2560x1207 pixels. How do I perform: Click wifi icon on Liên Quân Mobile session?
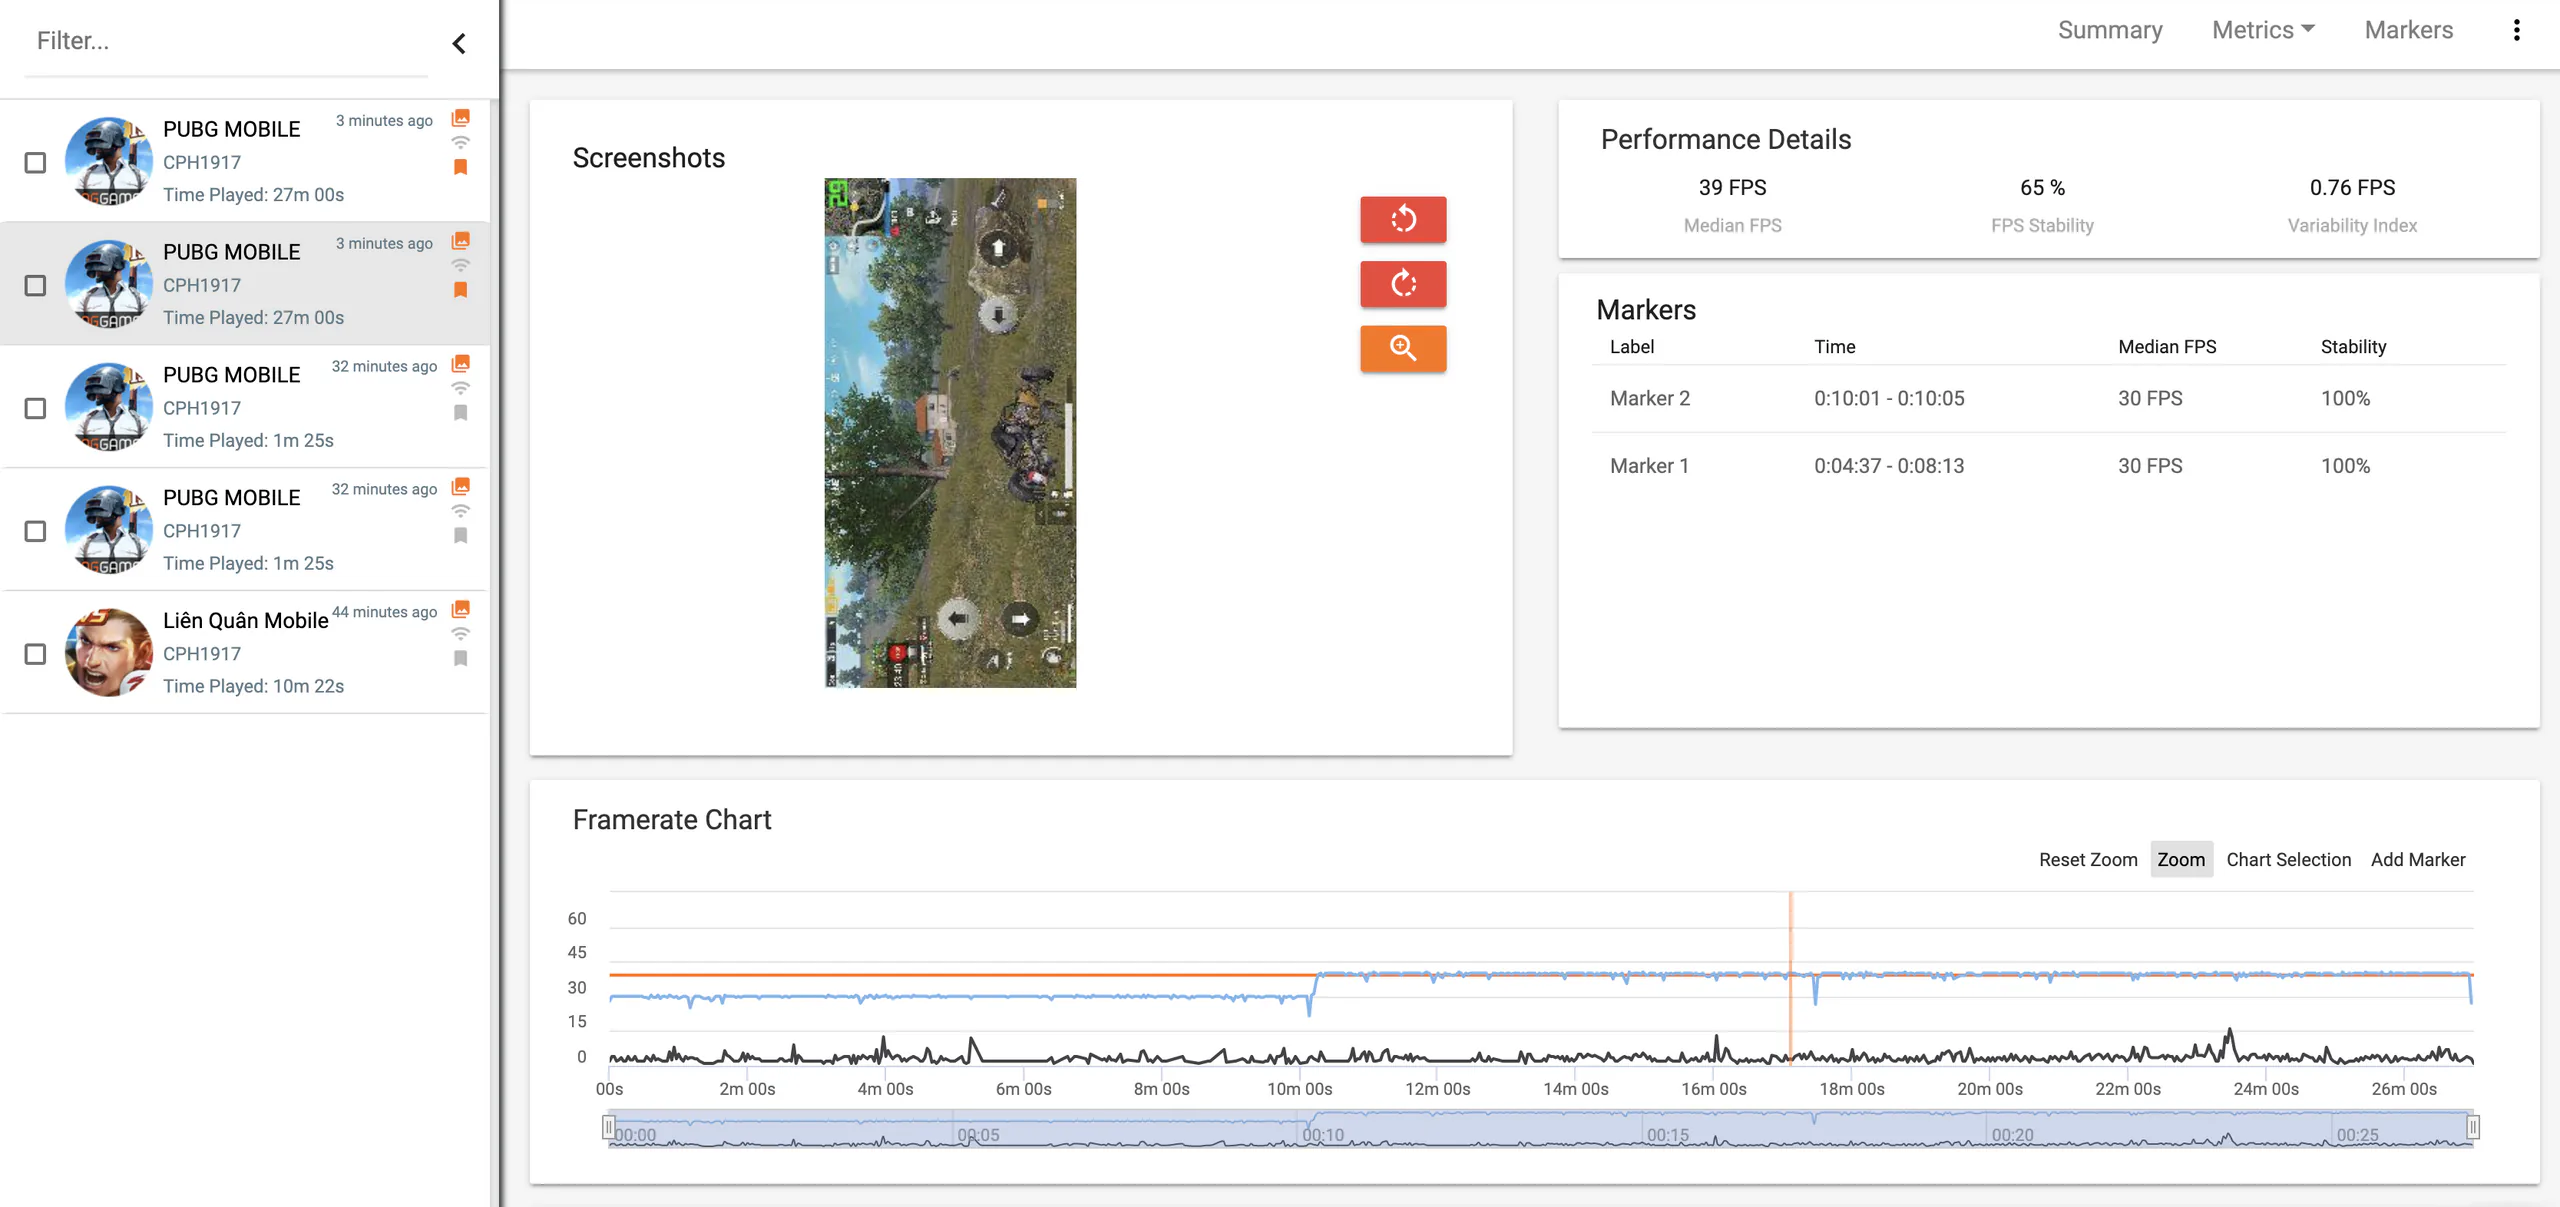pyautogui.click(x=461, y=634)
